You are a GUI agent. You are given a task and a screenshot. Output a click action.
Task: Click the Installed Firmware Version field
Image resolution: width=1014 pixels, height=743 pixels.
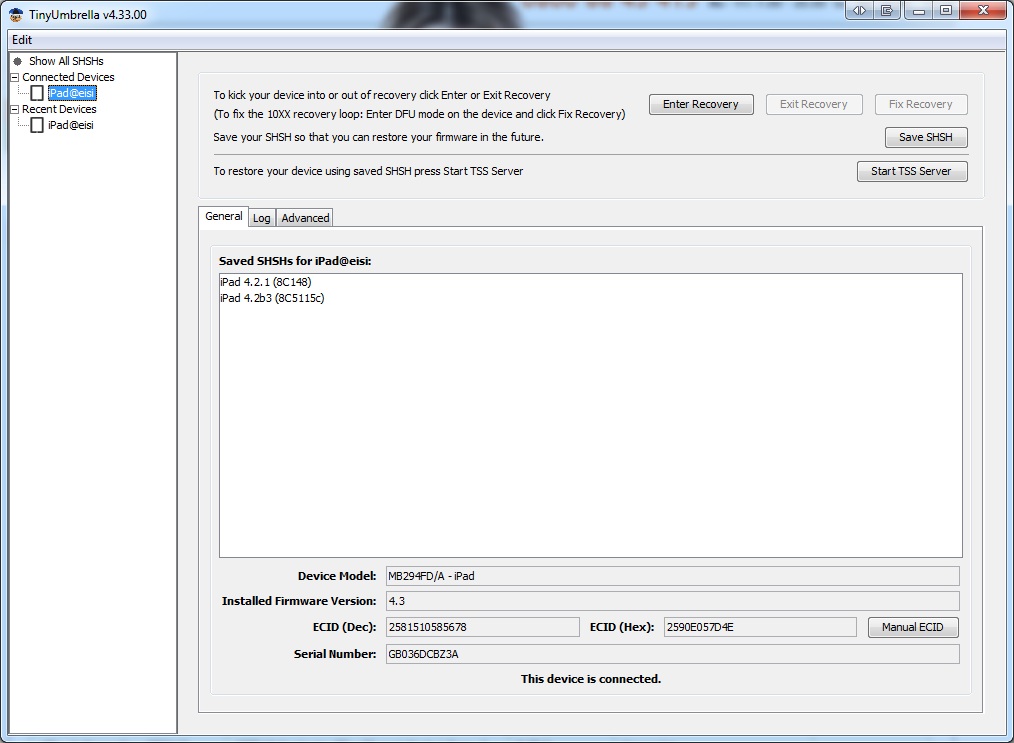click(673, 601)
